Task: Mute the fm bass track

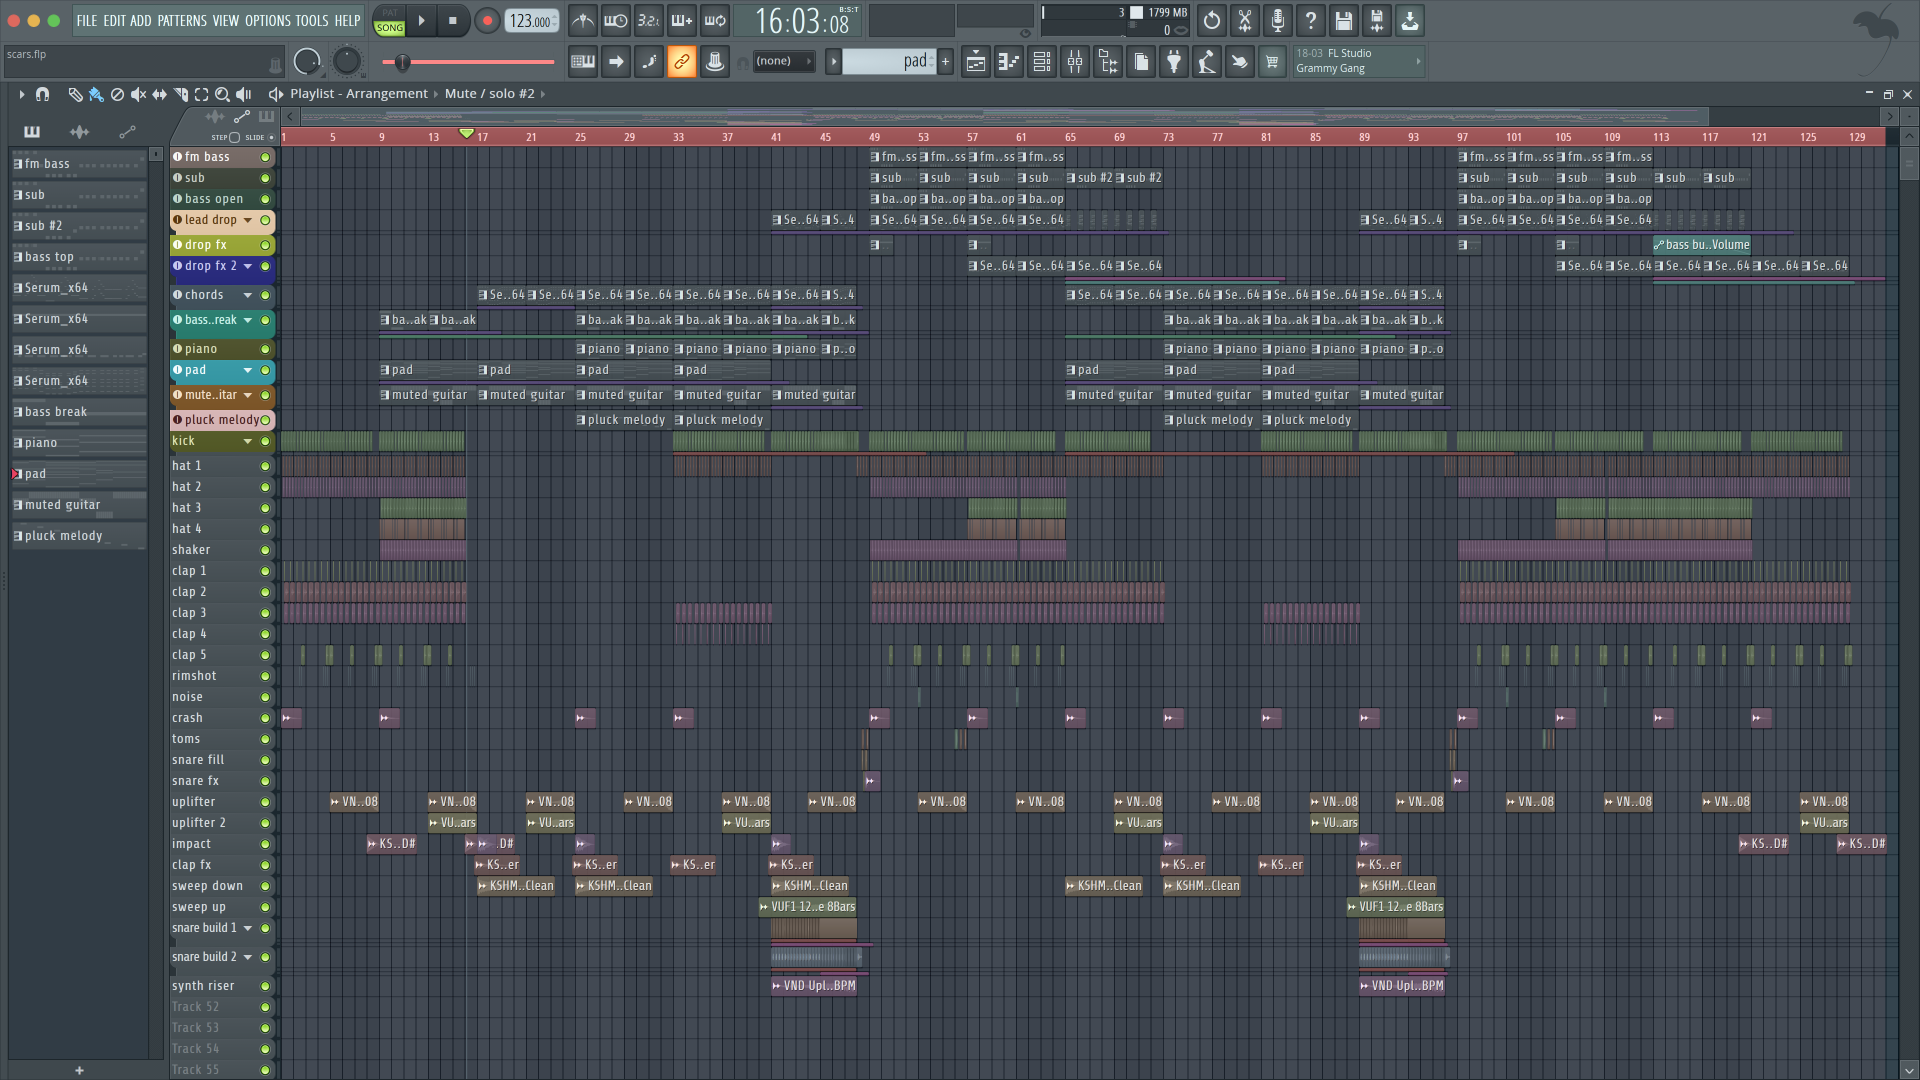Action: tap(265, 157)
